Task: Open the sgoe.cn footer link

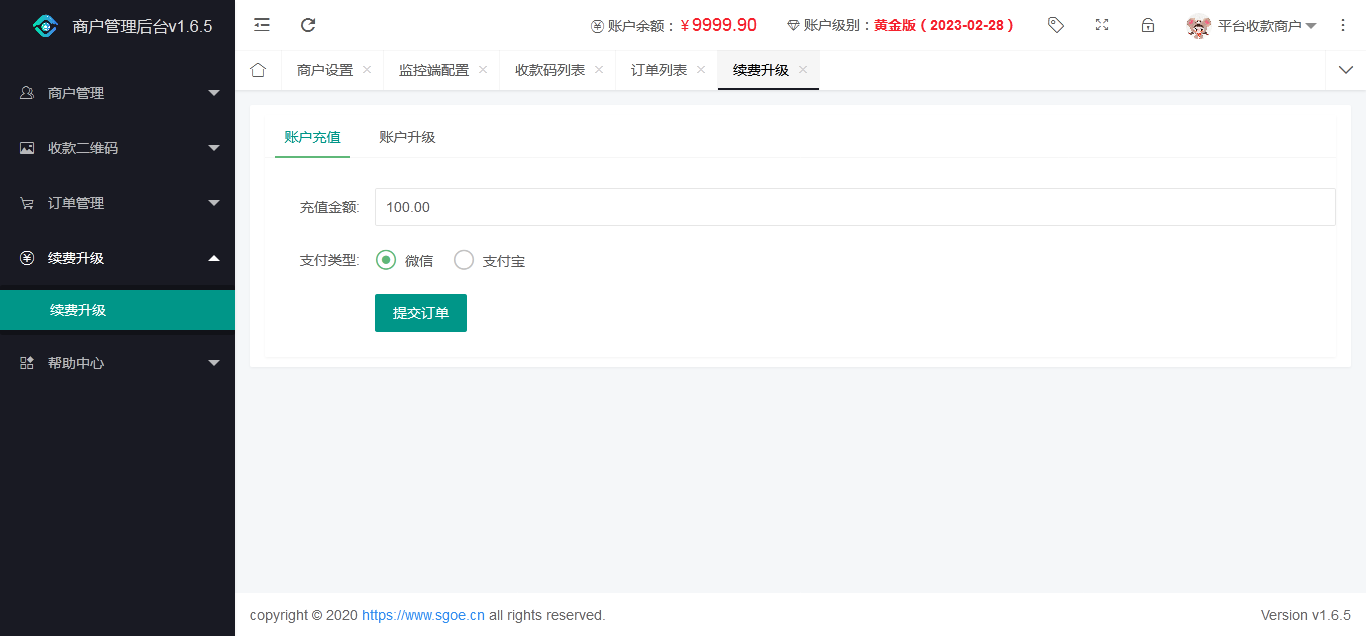Action: click(422, 615)
